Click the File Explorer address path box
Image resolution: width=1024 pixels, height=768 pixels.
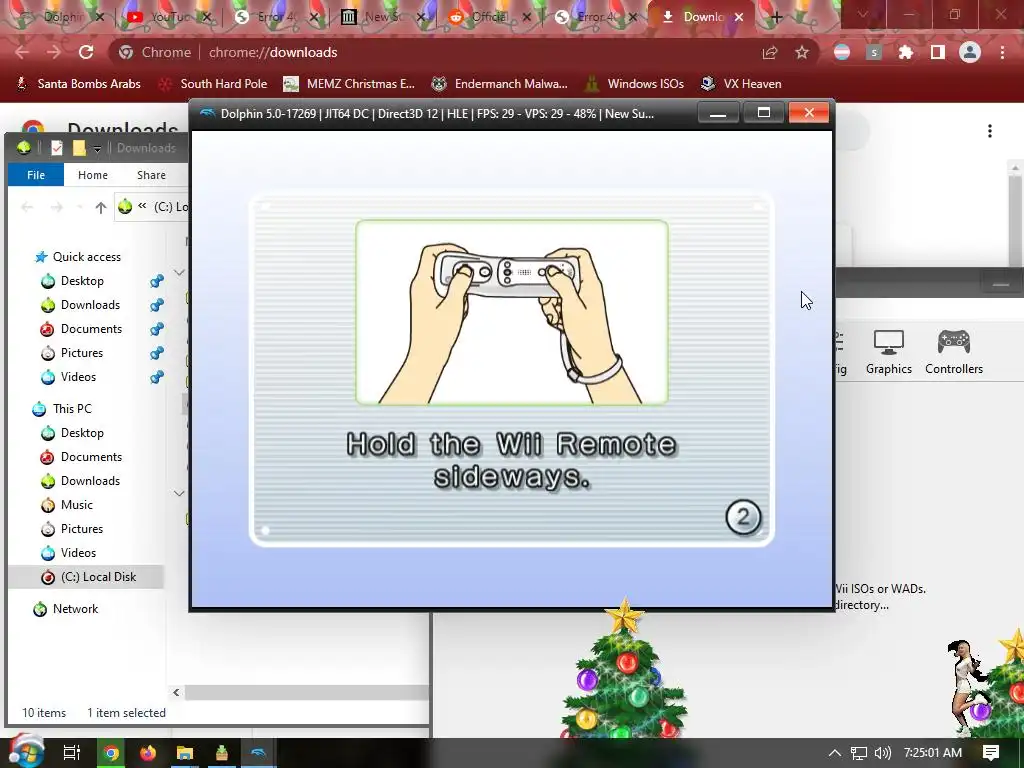(x=152, y=207)
